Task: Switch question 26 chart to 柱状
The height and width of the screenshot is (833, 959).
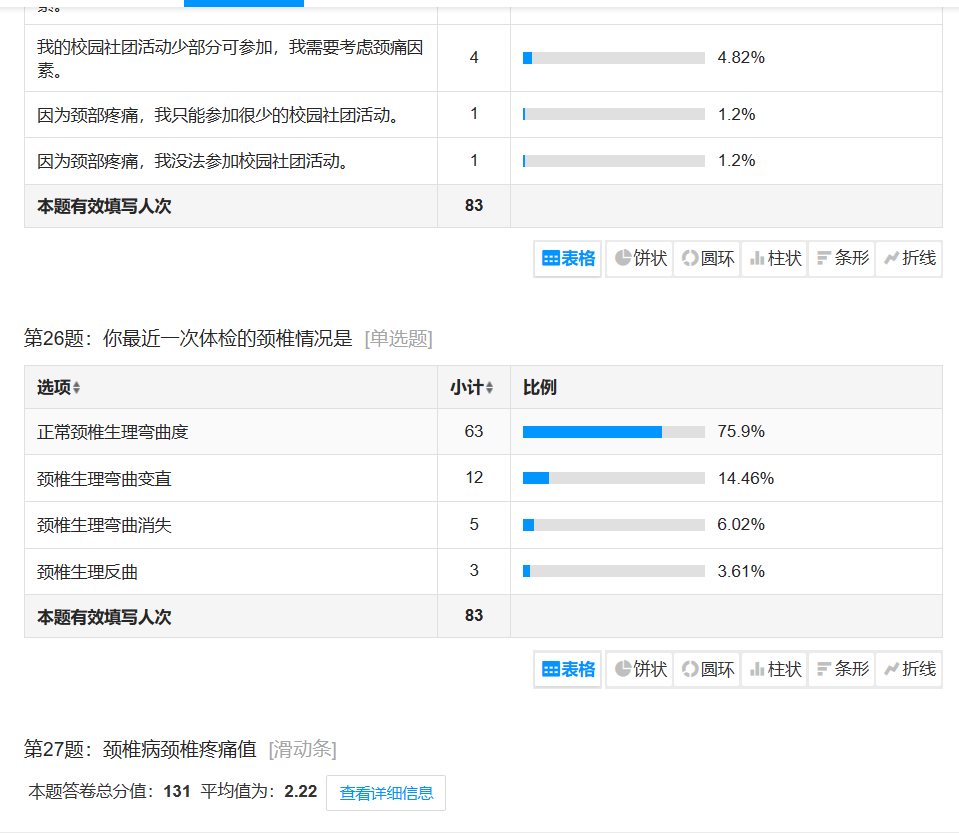Action: (x=775, y=669)
